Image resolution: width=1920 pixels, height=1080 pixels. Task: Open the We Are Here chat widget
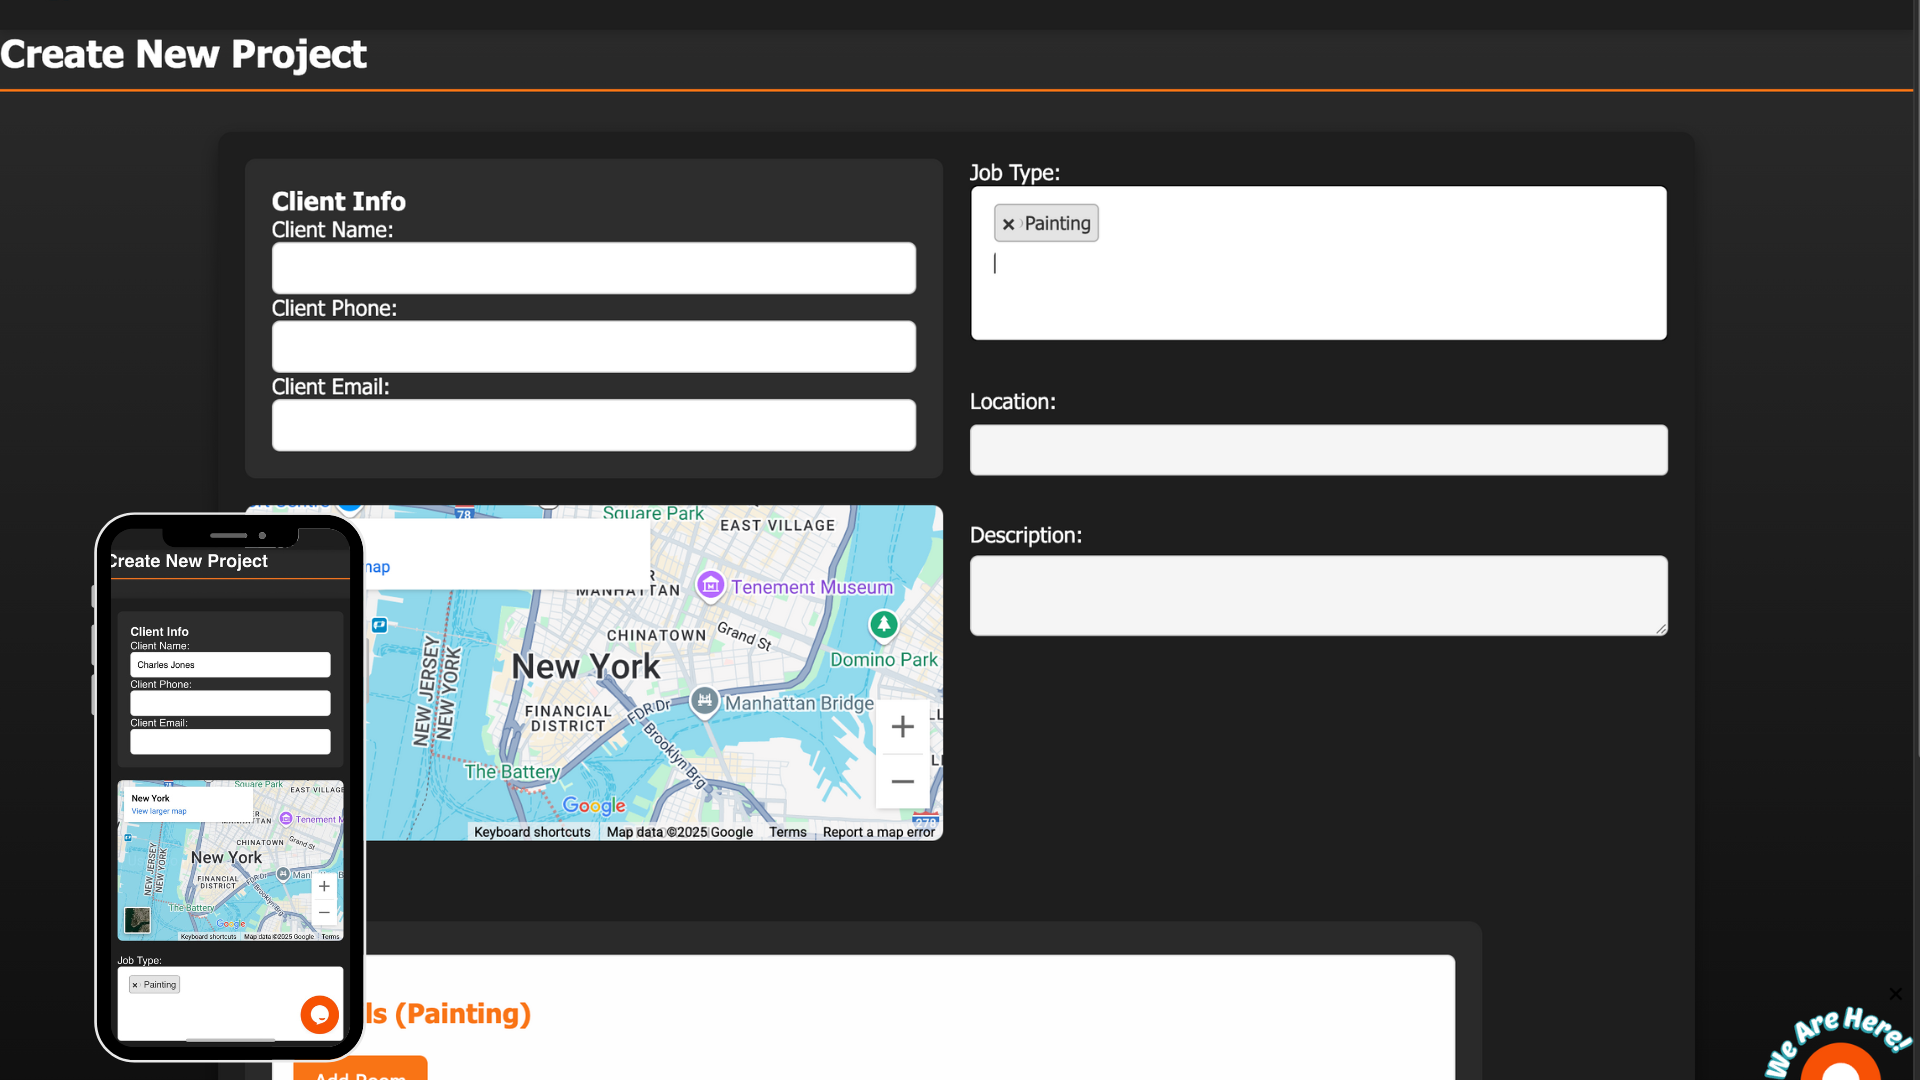click(1840, 1060)
